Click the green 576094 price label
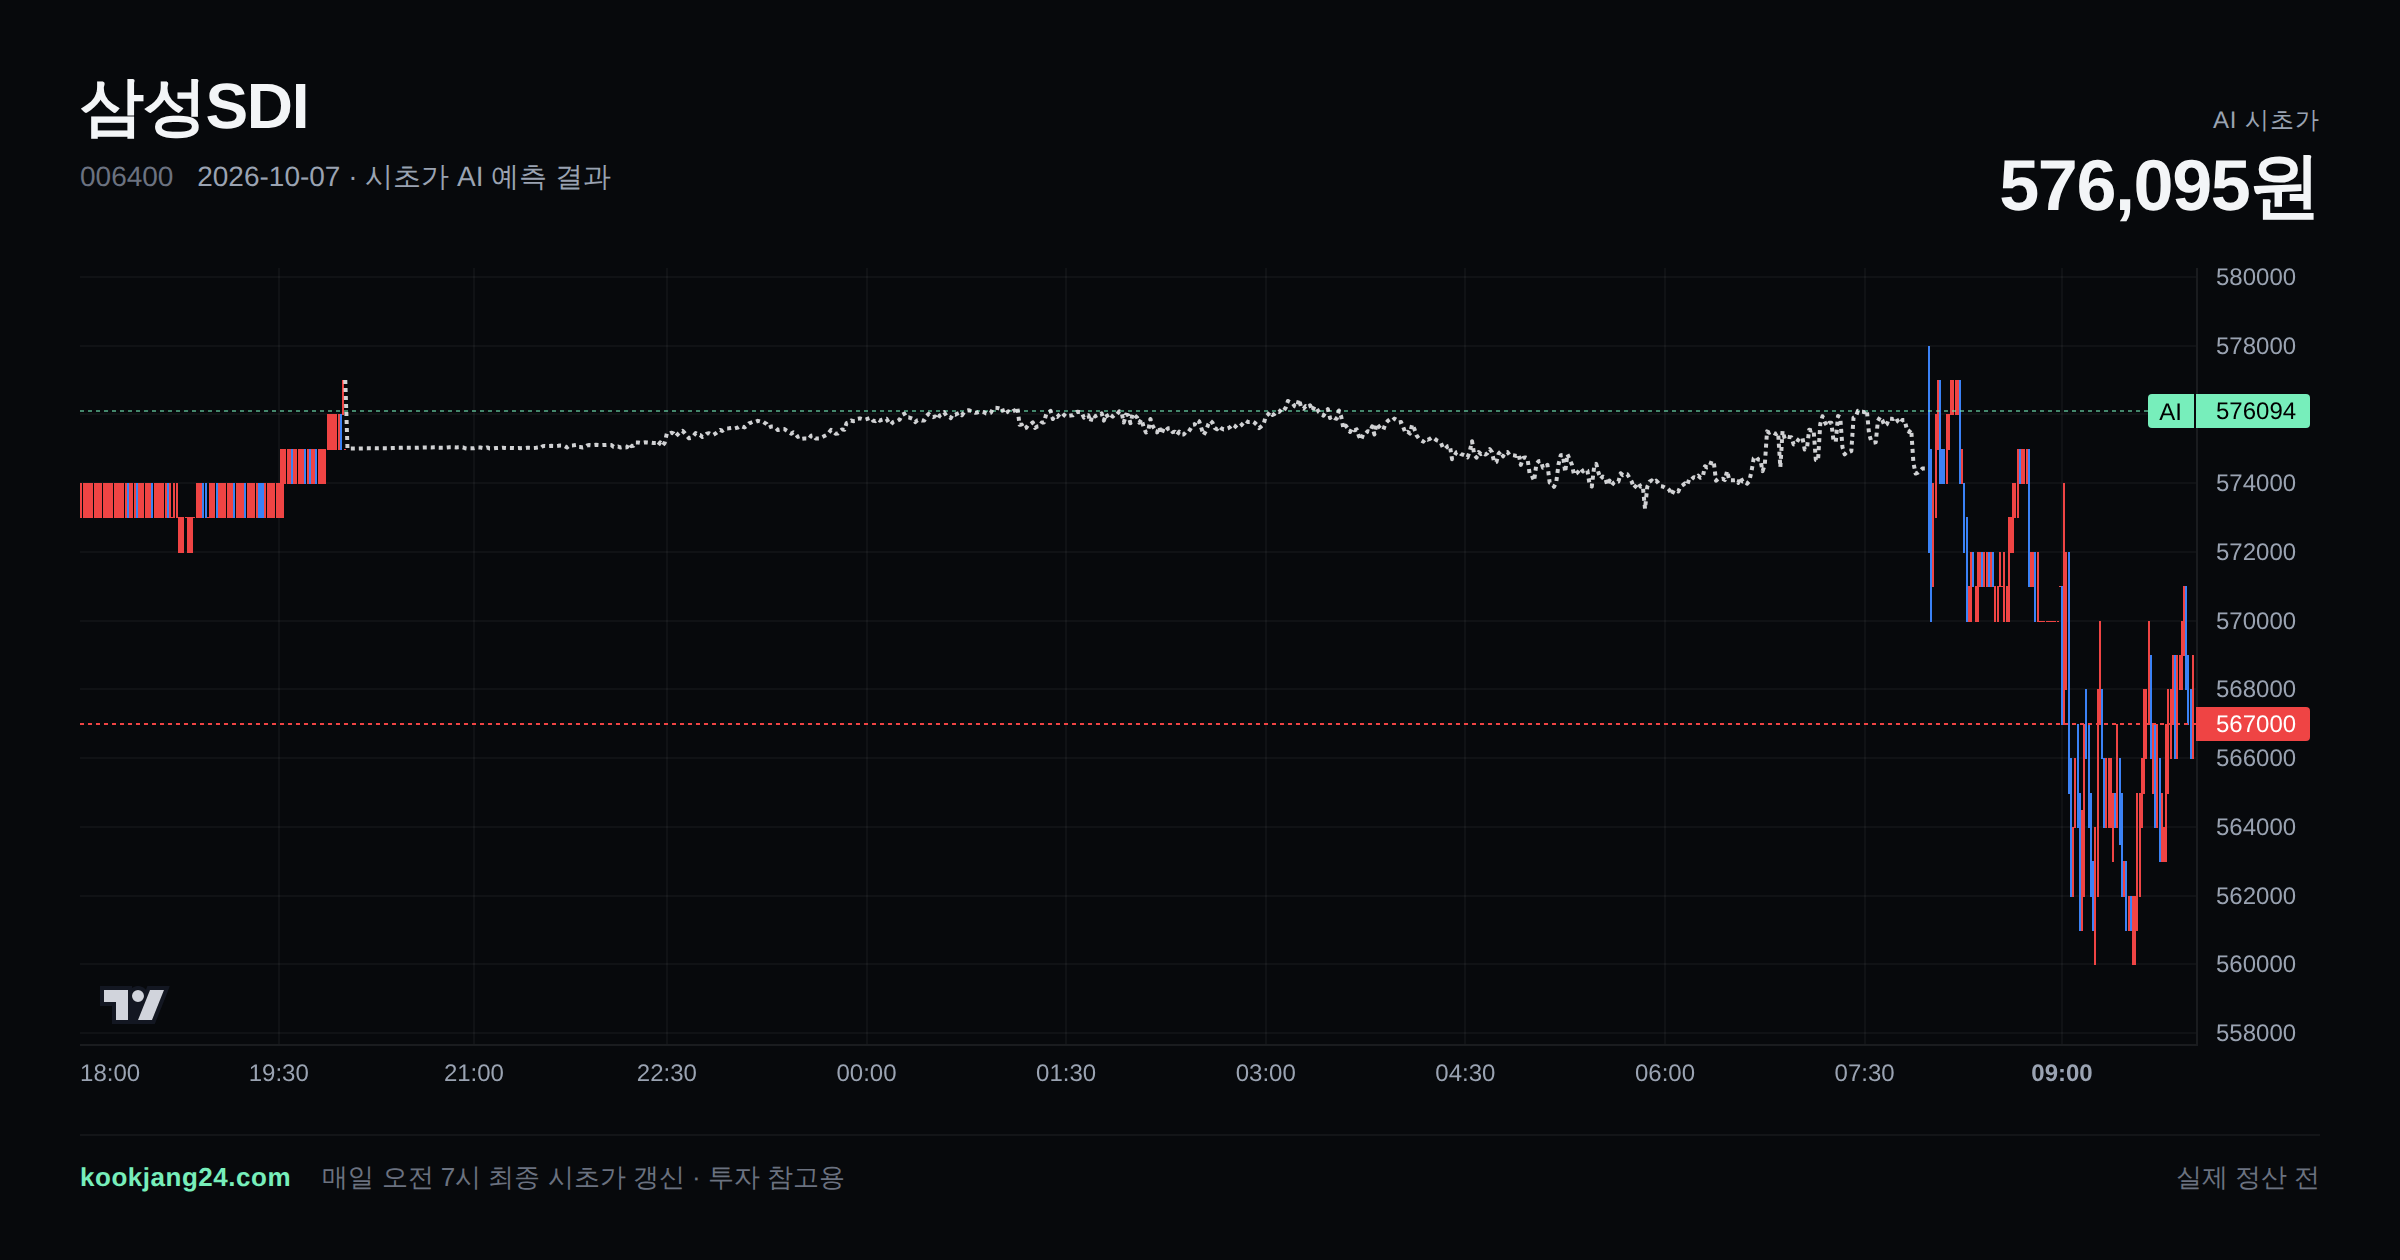2400x1260 pixels. click(x=2254, y=411)
